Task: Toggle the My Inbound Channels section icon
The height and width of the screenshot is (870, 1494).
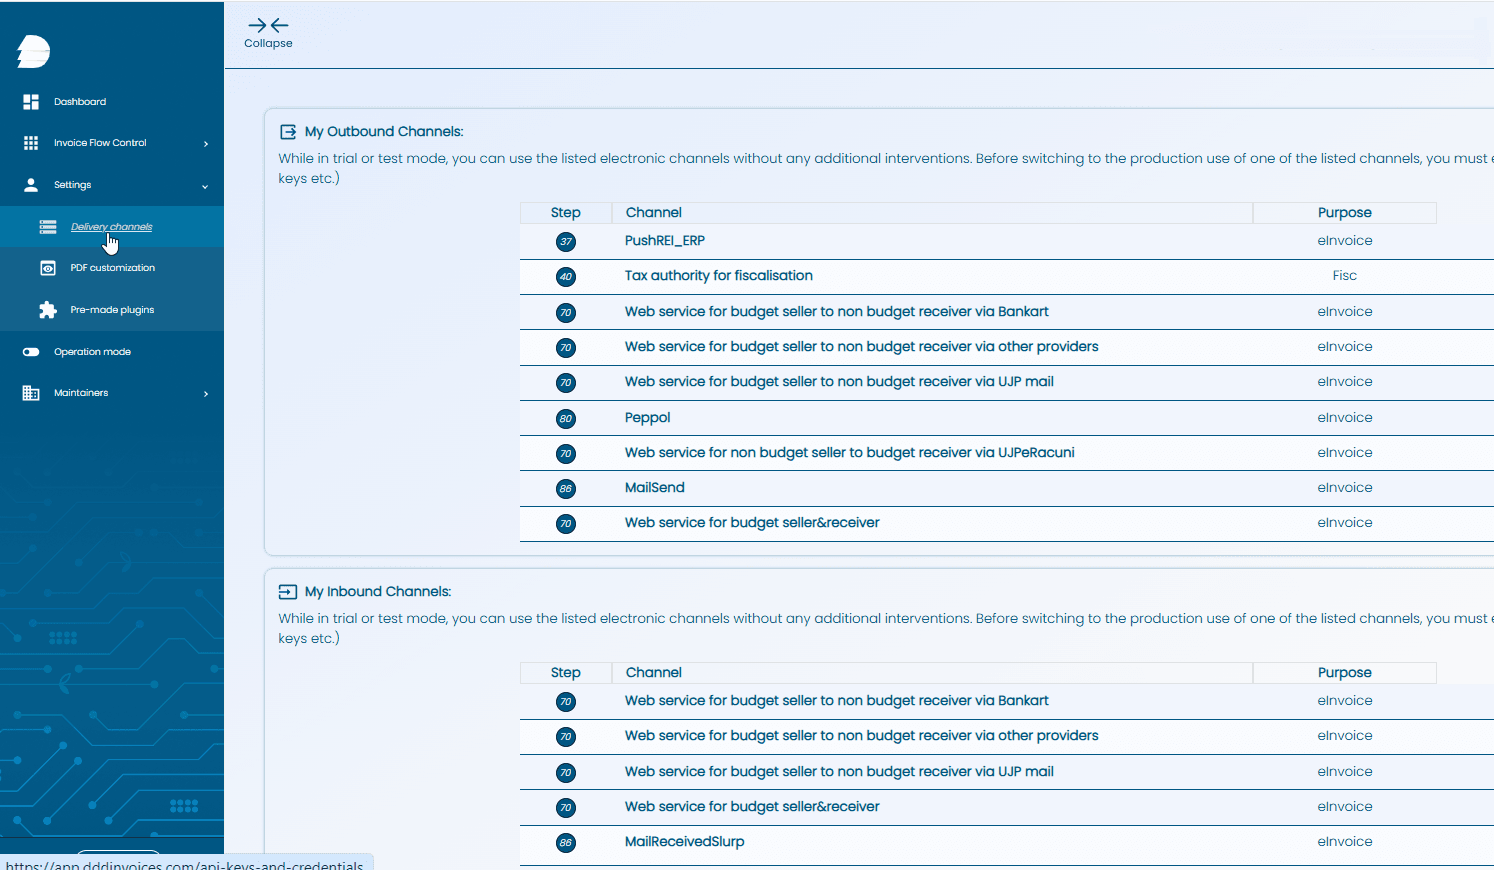Action: 288,590
